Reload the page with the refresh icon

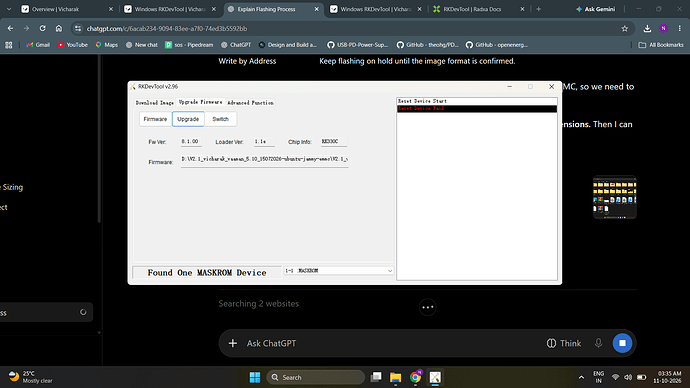click(x=42, y=29)
